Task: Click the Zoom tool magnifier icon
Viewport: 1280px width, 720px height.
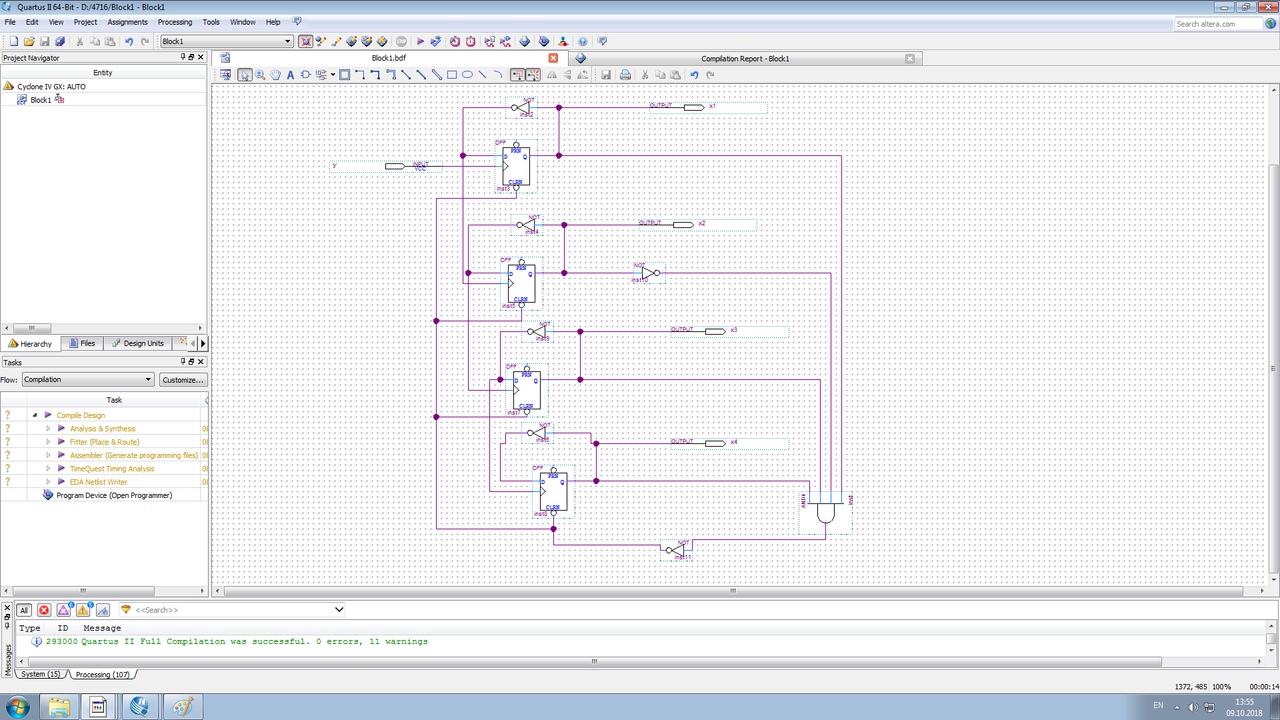Action: coord(260,75)
